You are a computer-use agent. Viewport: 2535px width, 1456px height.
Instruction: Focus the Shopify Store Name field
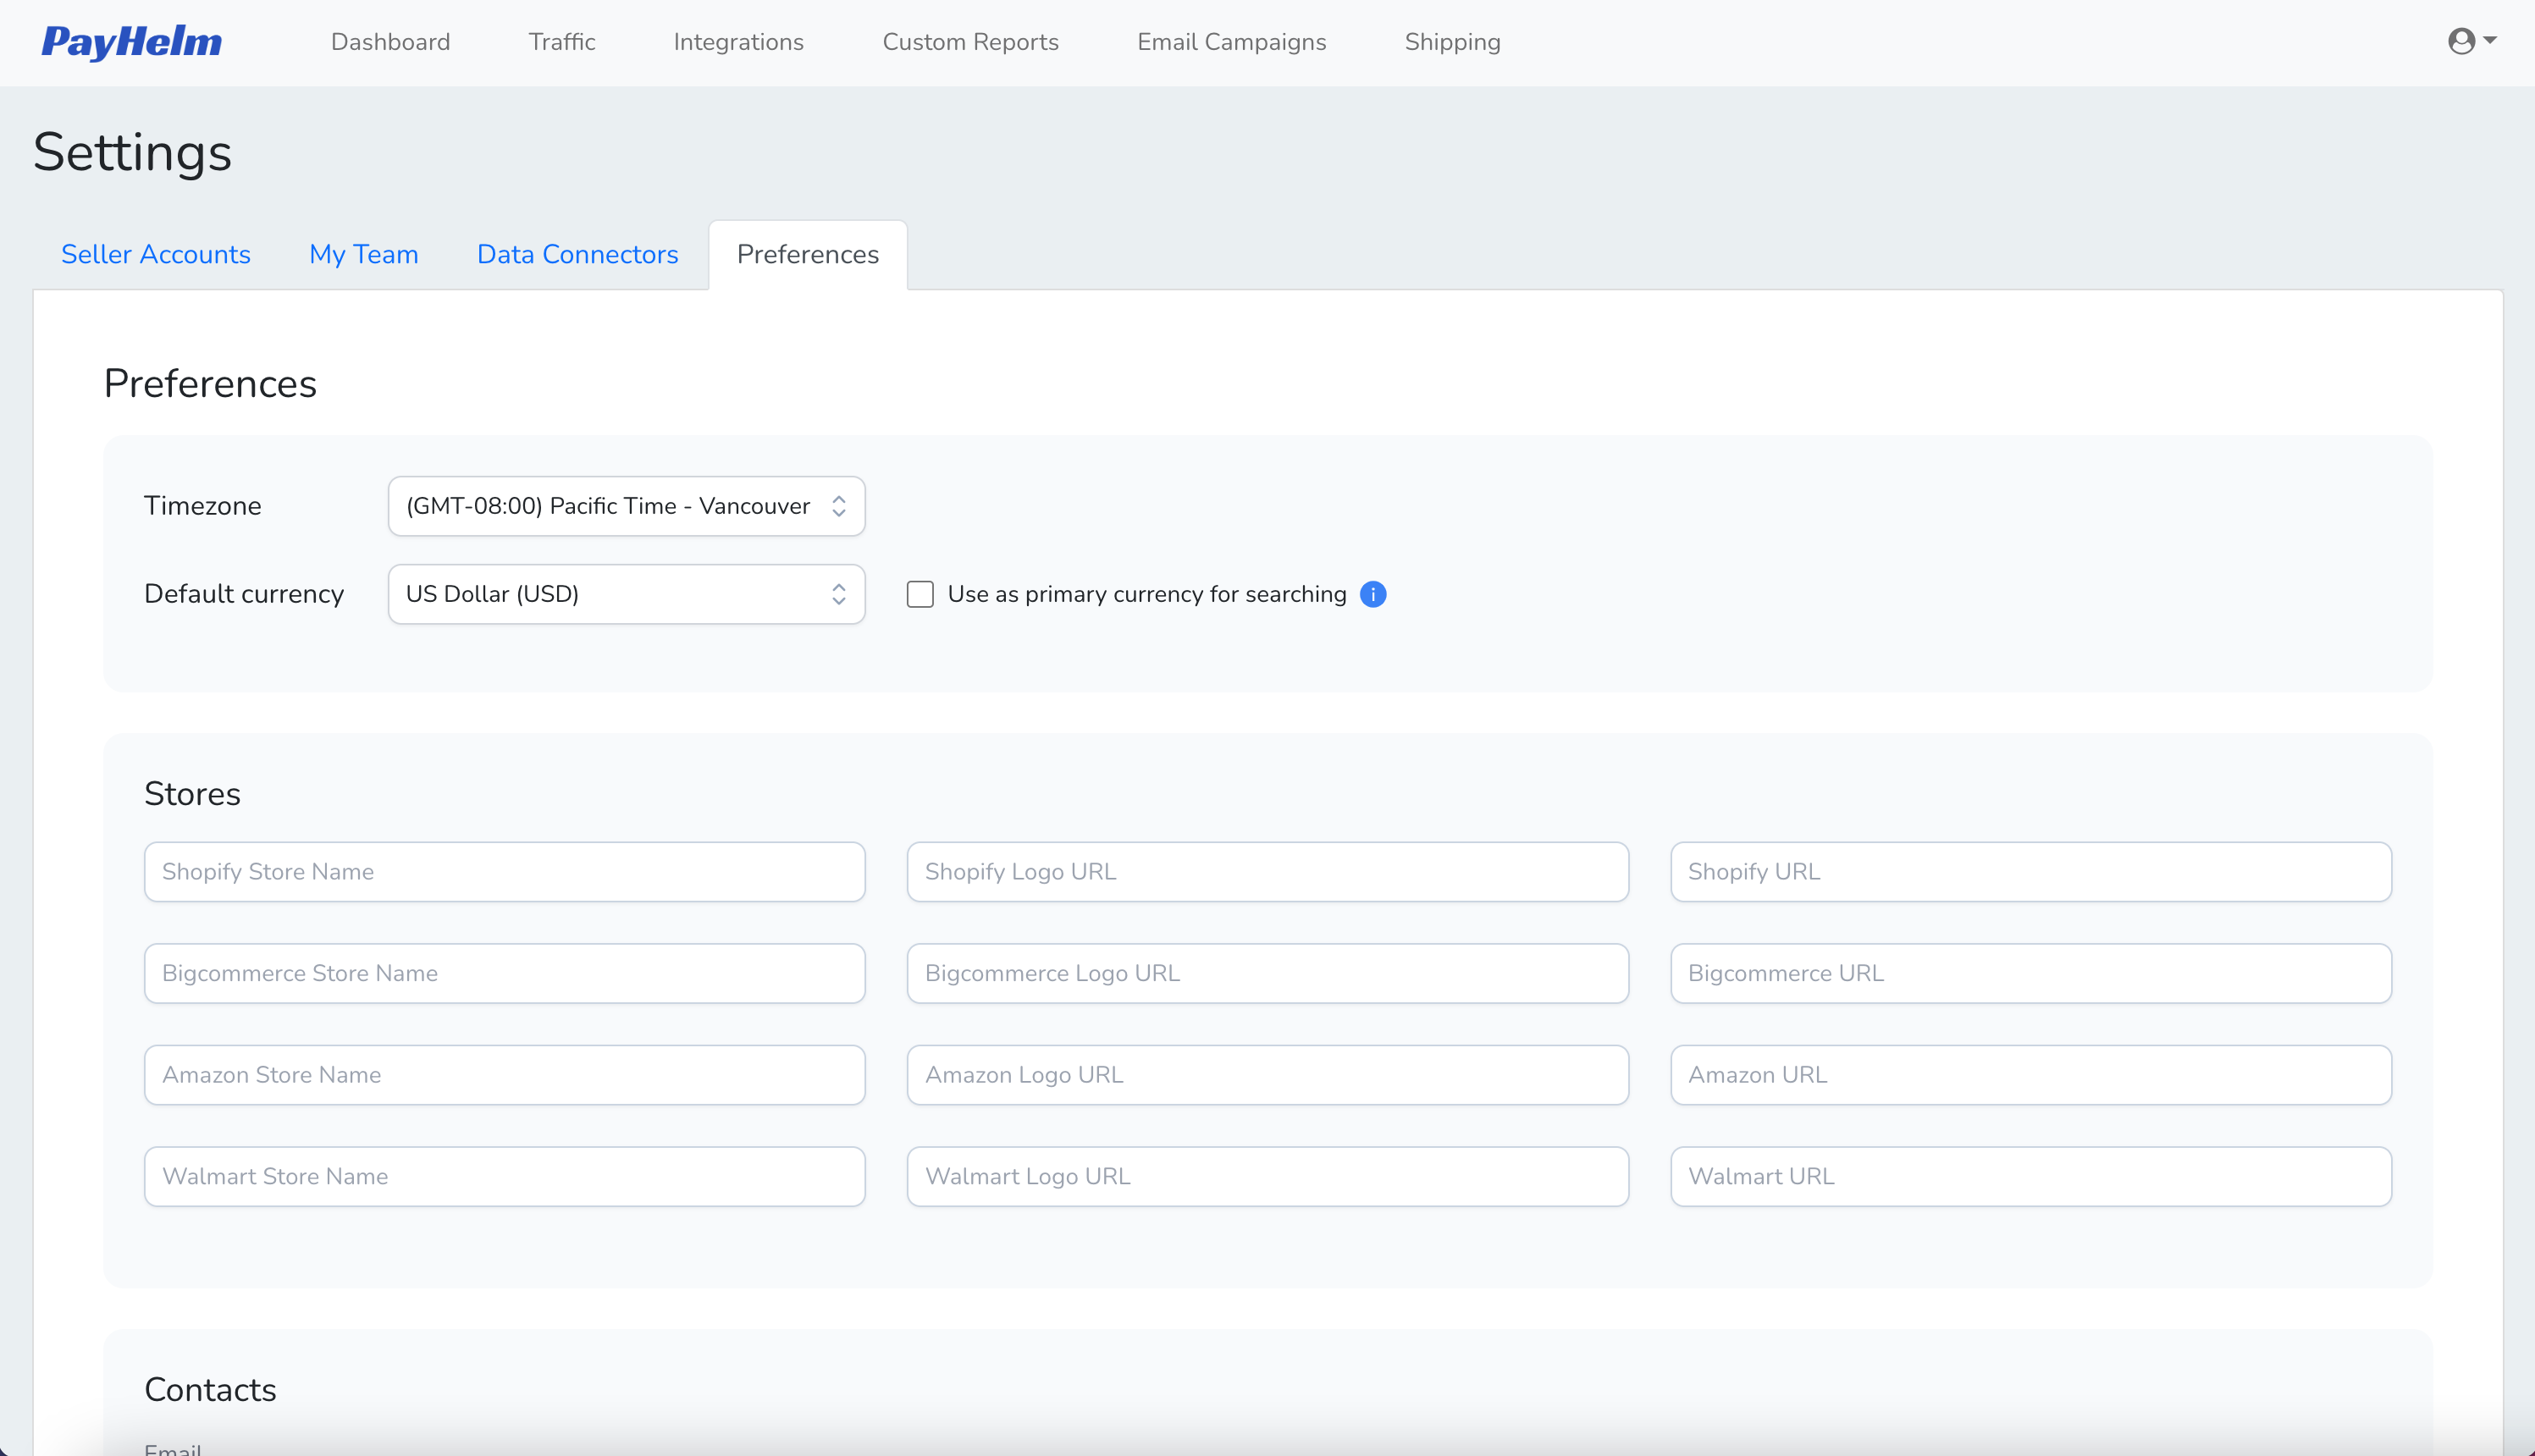[x=504, y=872]
